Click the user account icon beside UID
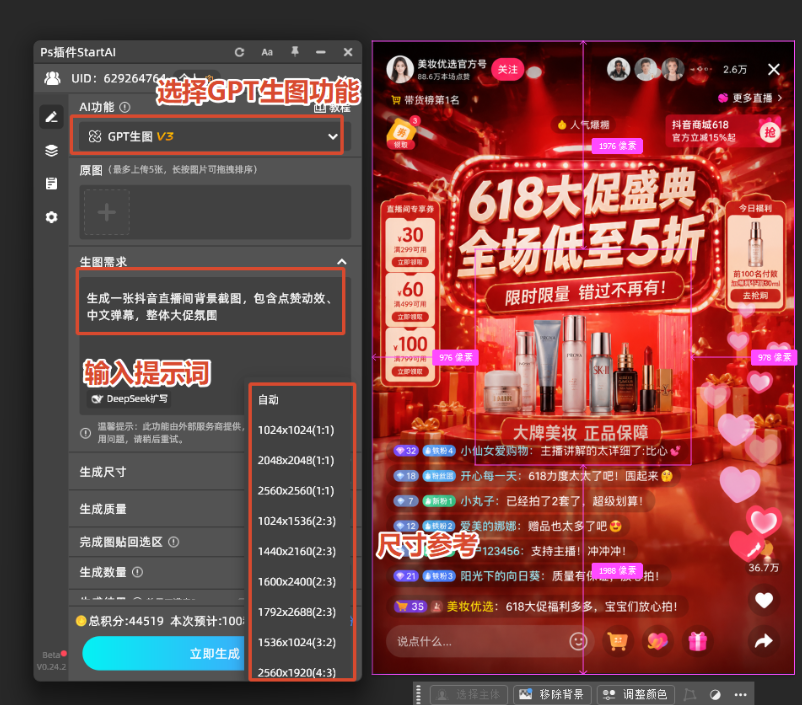This screenshot has height=705, width=802. click(x=52, y=78)
